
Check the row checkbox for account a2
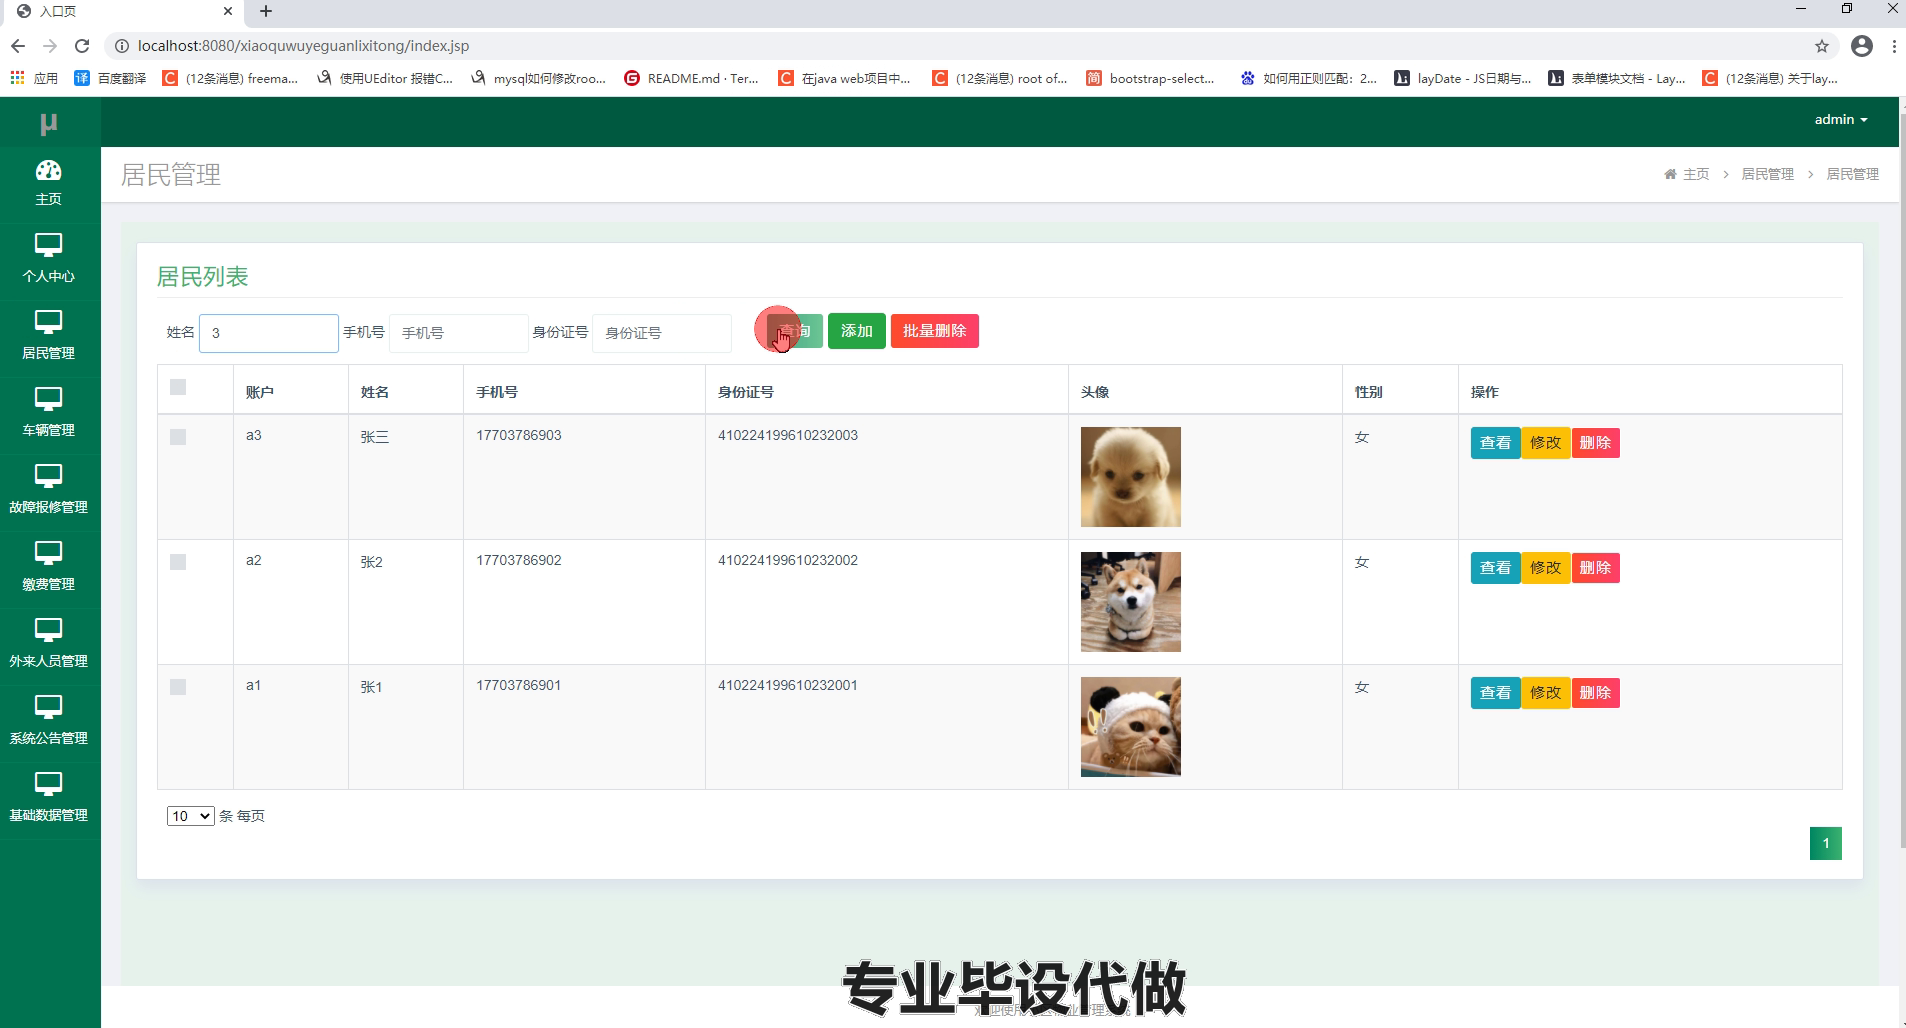point(178,562)
